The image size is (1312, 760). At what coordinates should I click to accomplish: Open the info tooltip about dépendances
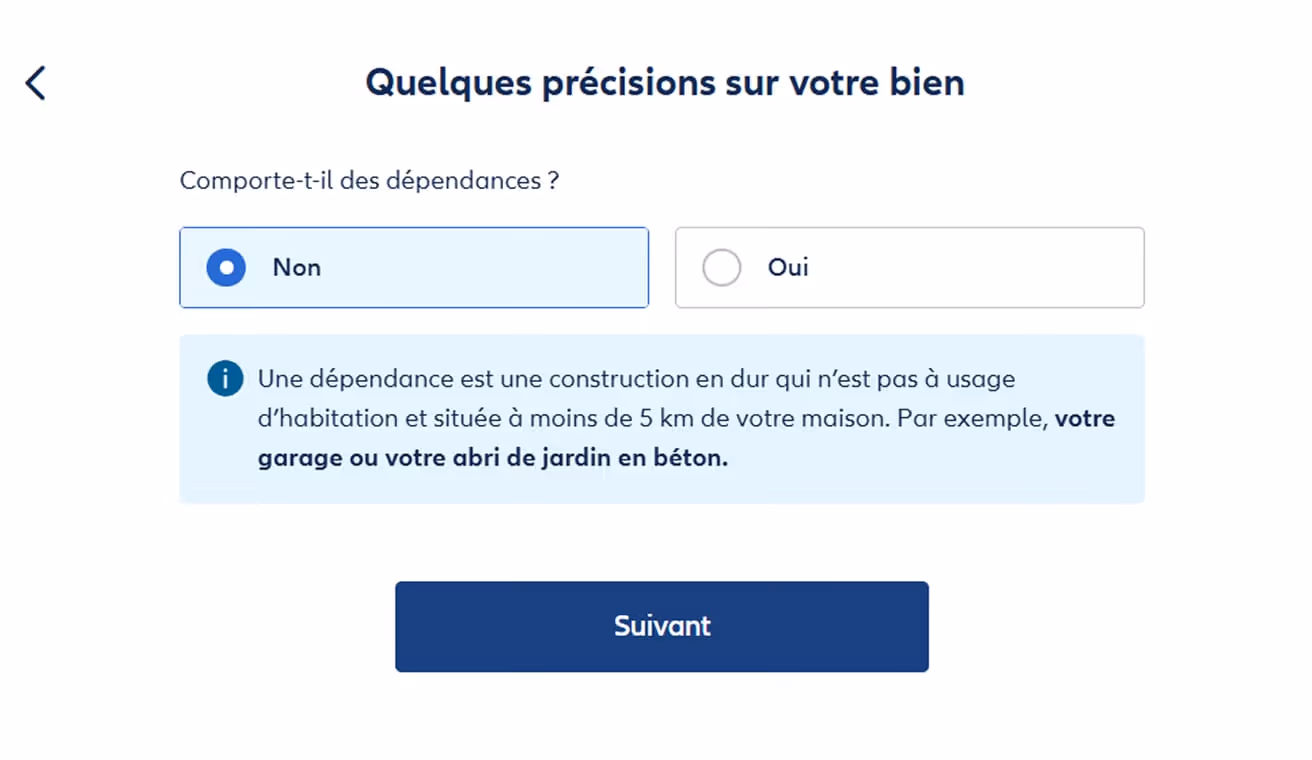[224, 379]
